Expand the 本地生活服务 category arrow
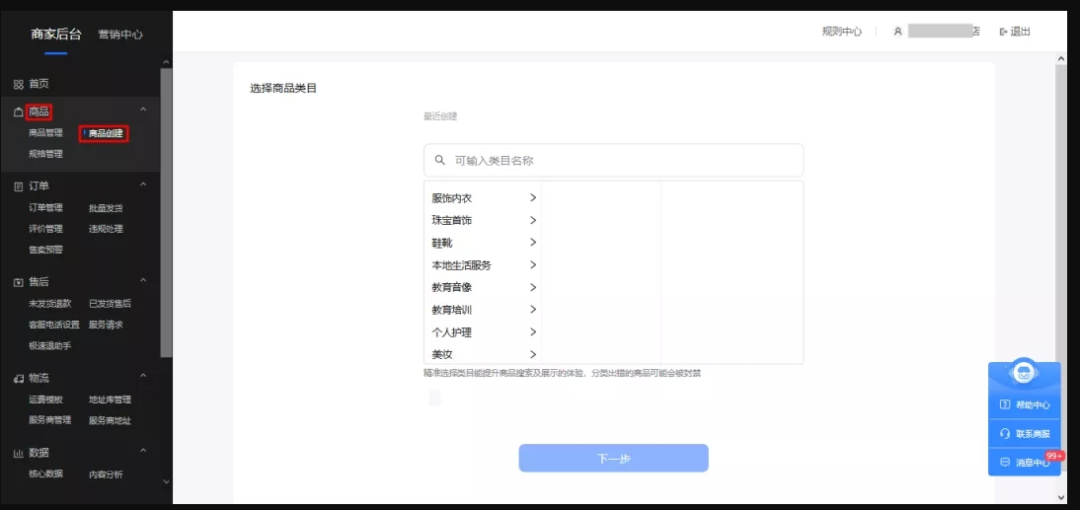This screenshot has width=1080, height=510. click(x=532, y=265)
